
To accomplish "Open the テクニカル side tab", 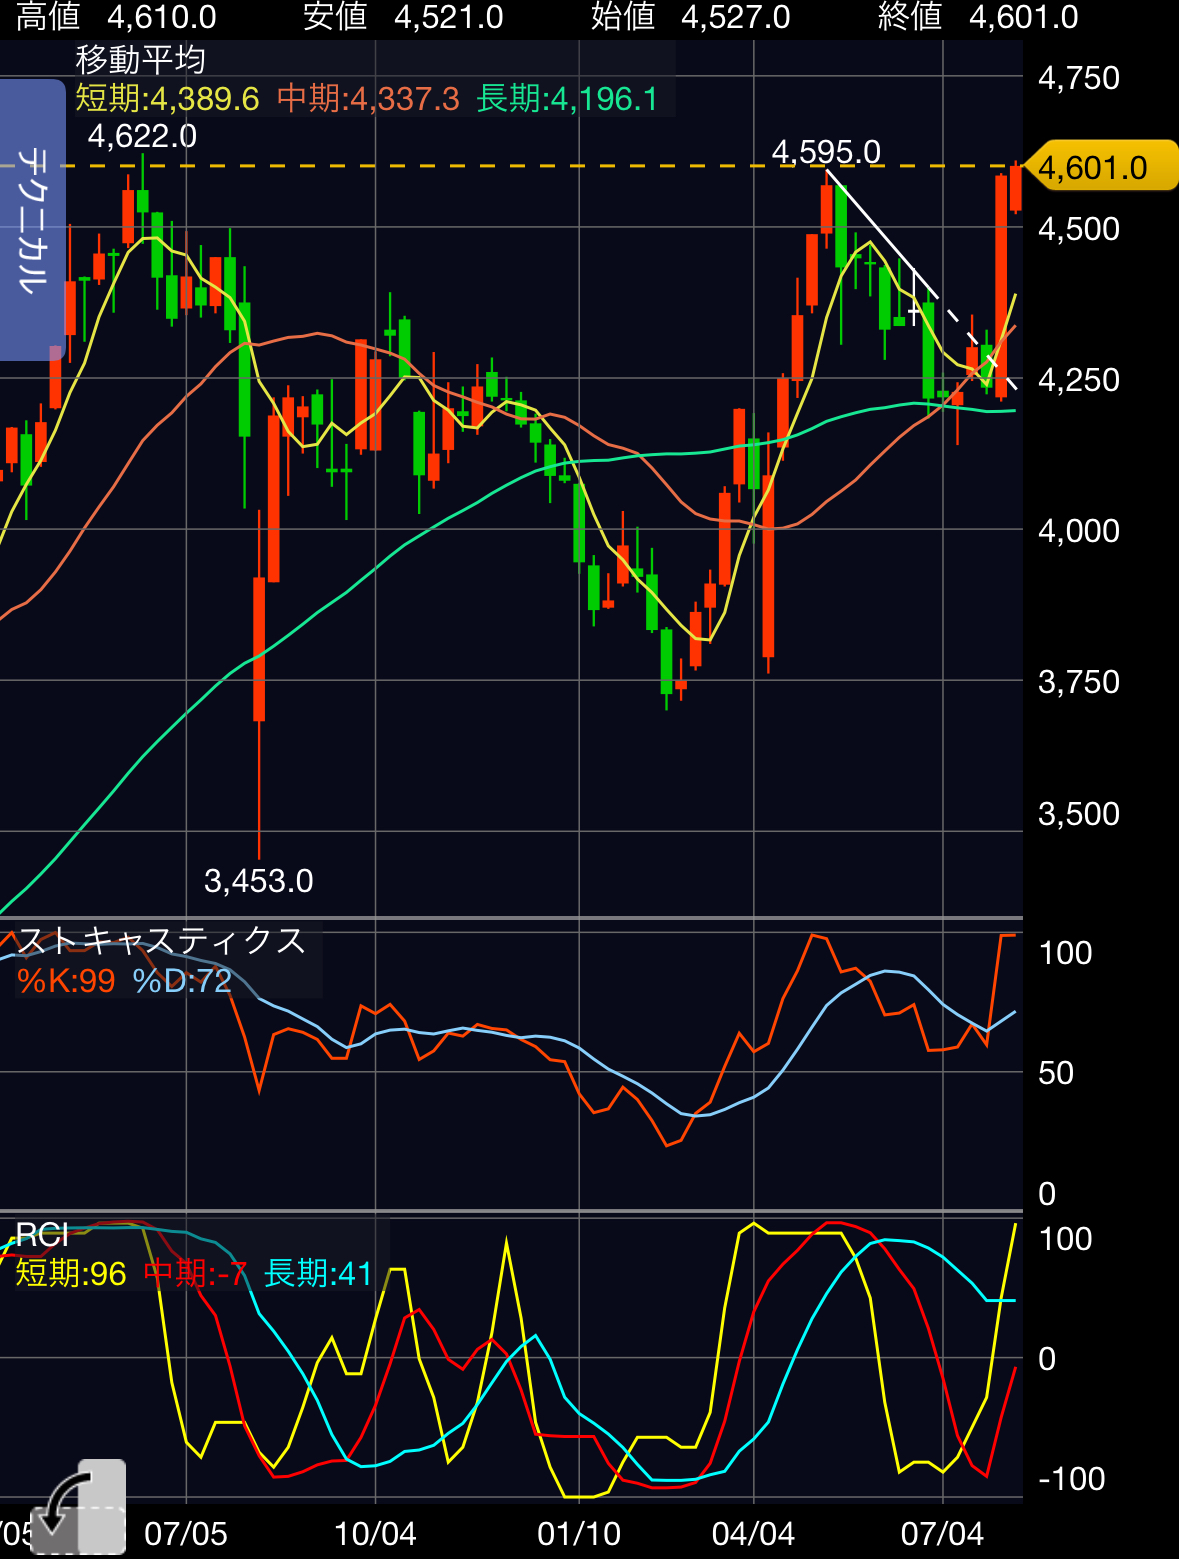I will [x=32, y=220].
